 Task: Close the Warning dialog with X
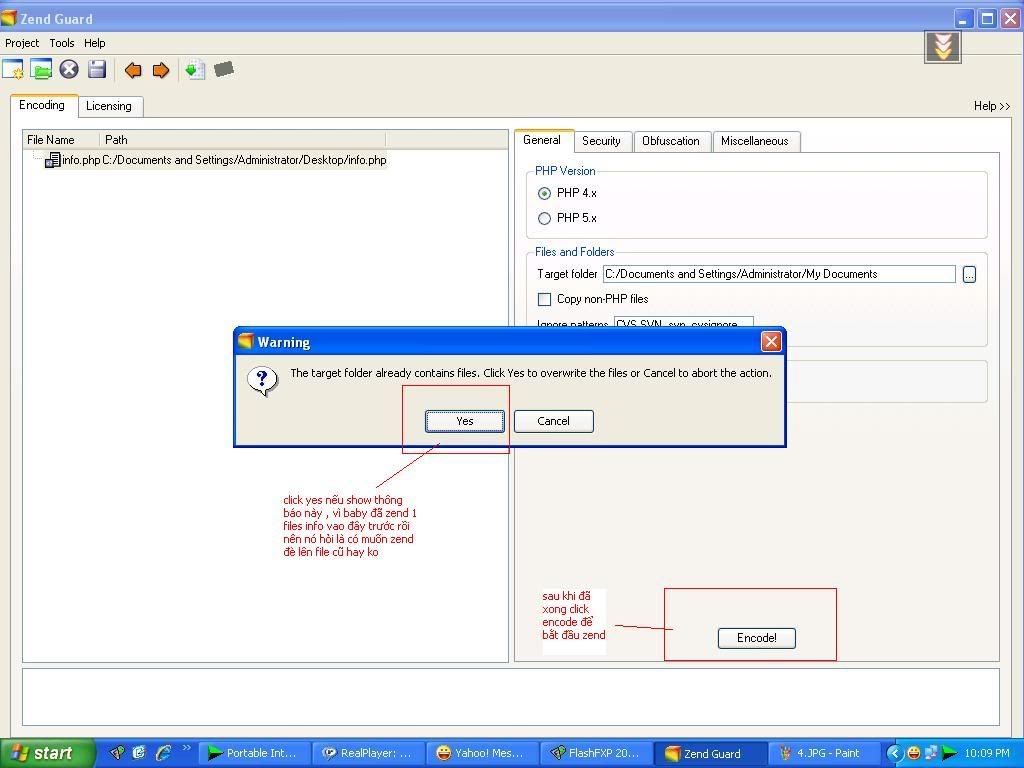click(x=771, y=342)
